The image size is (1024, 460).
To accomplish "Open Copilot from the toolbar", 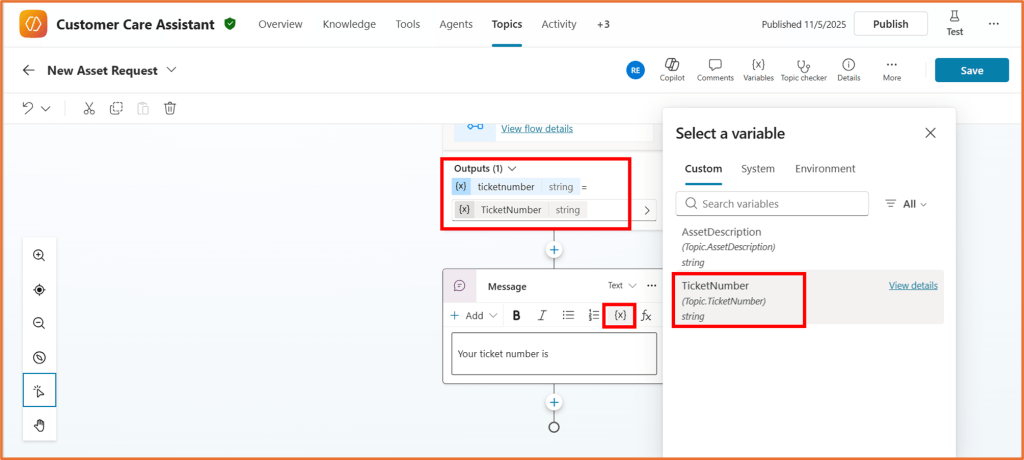I will tap(671, 70).
